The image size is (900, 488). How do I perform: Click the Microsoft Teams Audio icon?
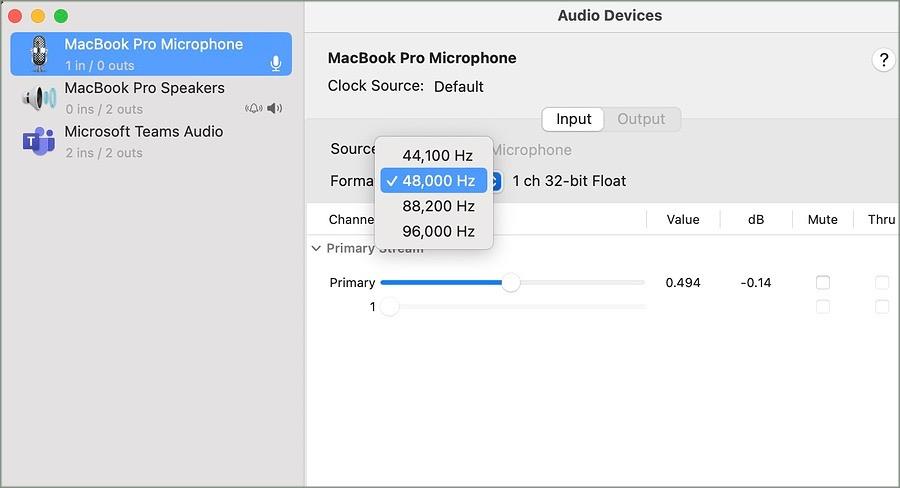point(38,141)
